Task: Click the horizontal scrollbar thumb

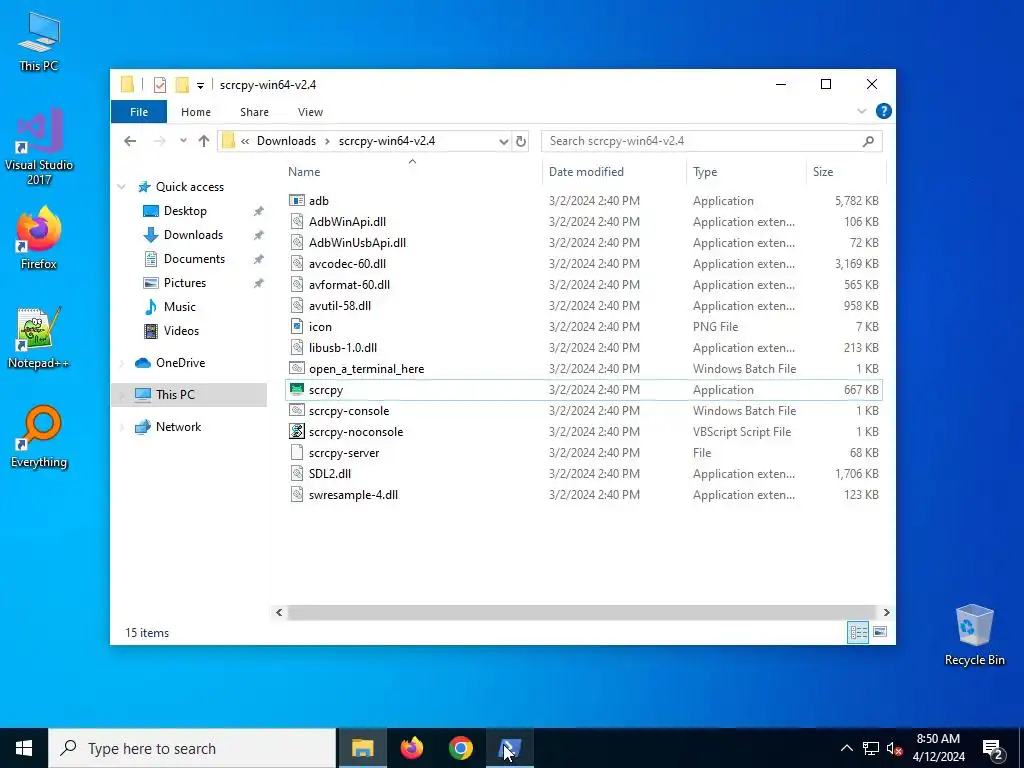Action: point(583,613)
